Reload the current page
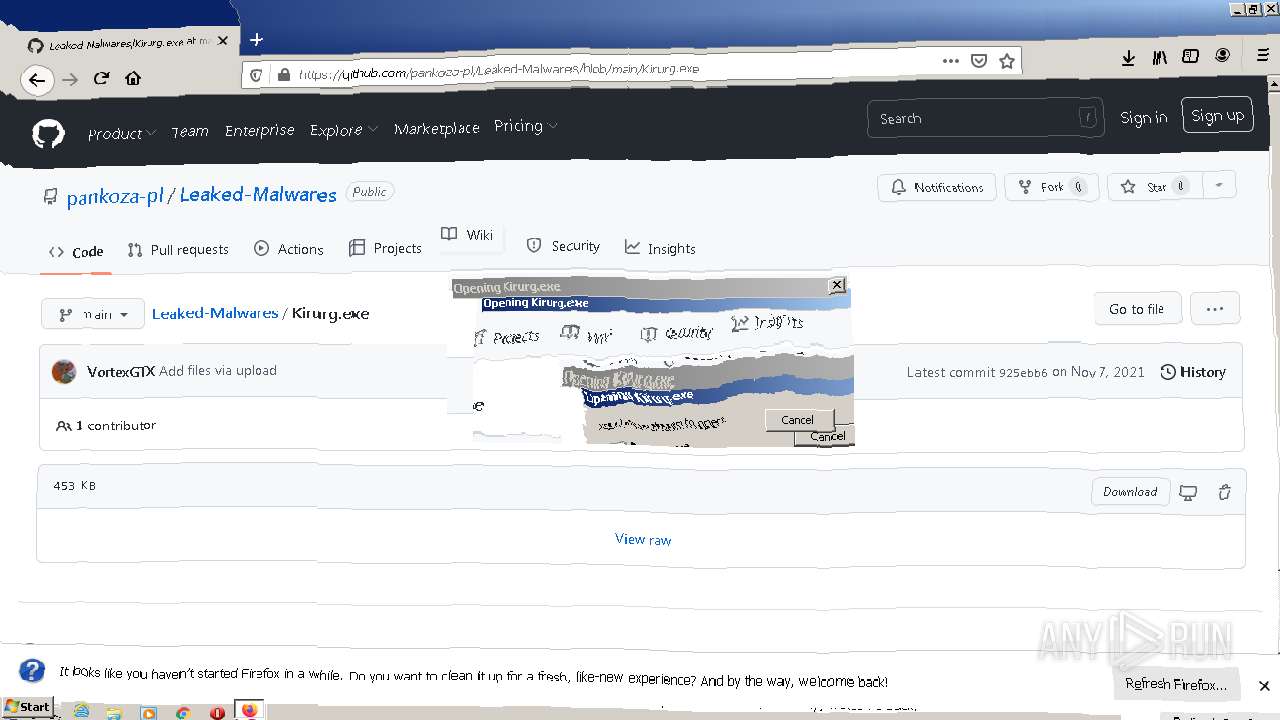Image resolution: width=1280 pixels, height=720 pixels. [101, 79]
